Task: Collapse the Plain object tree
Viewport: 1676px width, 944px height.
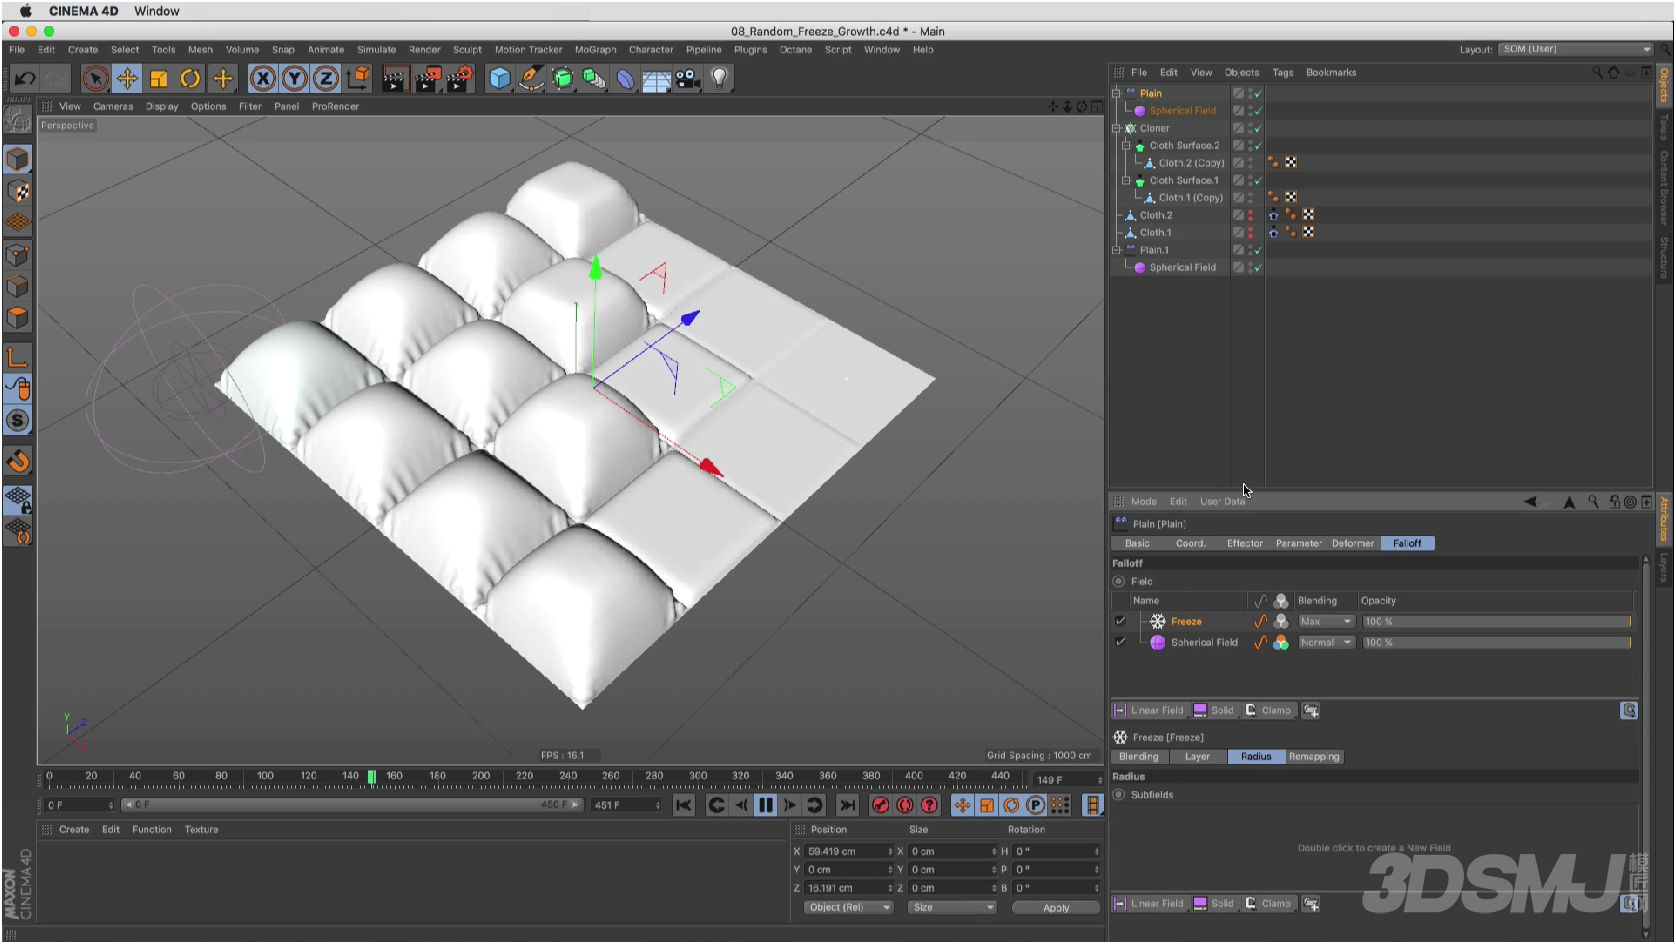Action: 1117,93
